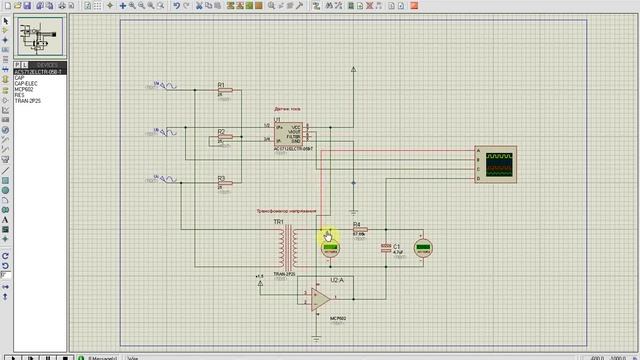Viewport: 640px width, 360px height.
Task: Click the L library manager button
Action: [24, 65]
